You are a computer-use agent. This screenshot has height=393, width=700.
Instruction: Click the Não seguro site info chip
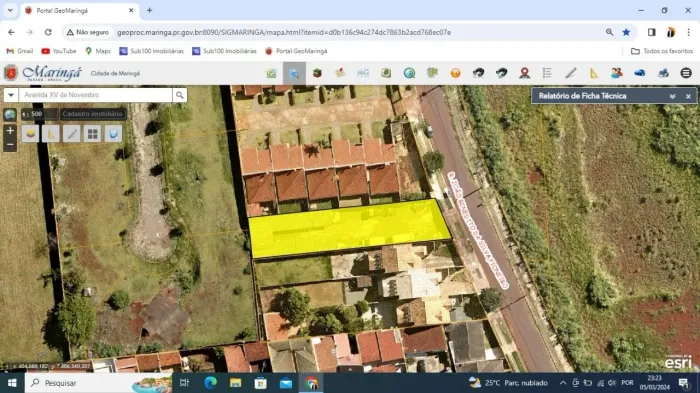(88, 32)
